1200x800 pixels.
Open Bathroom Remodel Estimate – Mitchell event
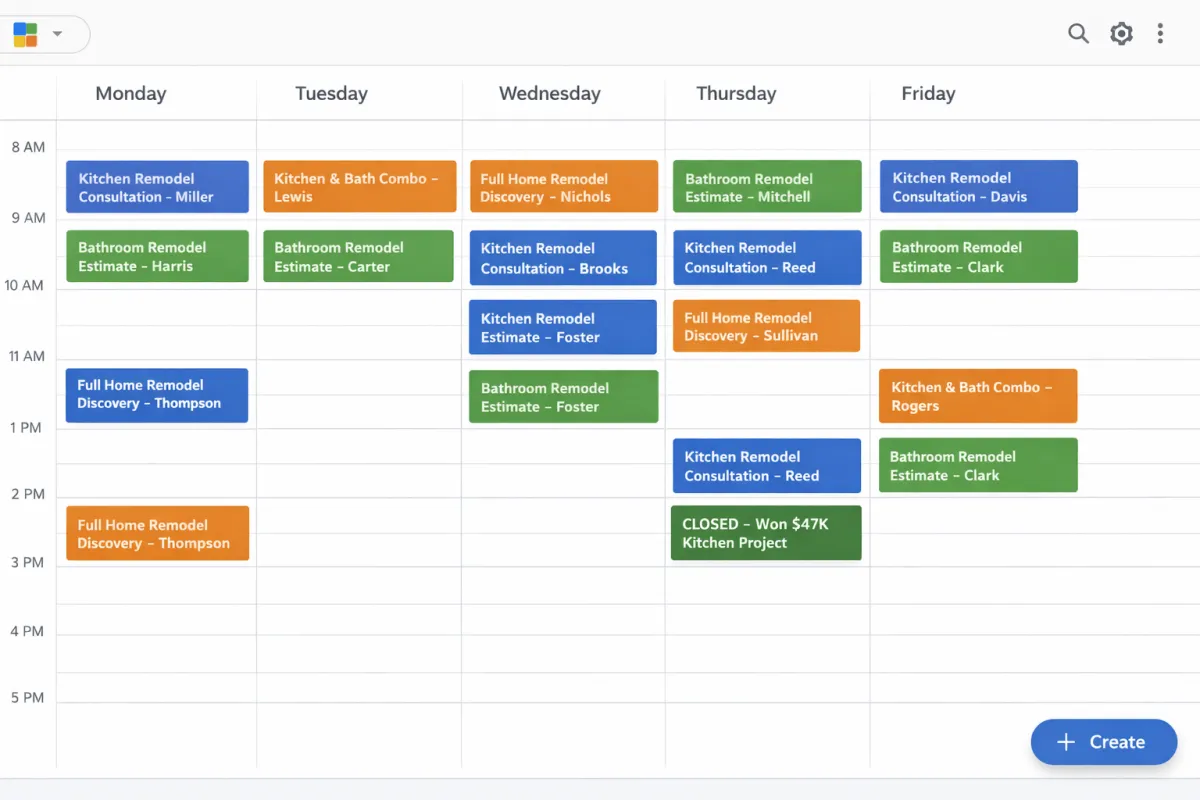[767, 187]
